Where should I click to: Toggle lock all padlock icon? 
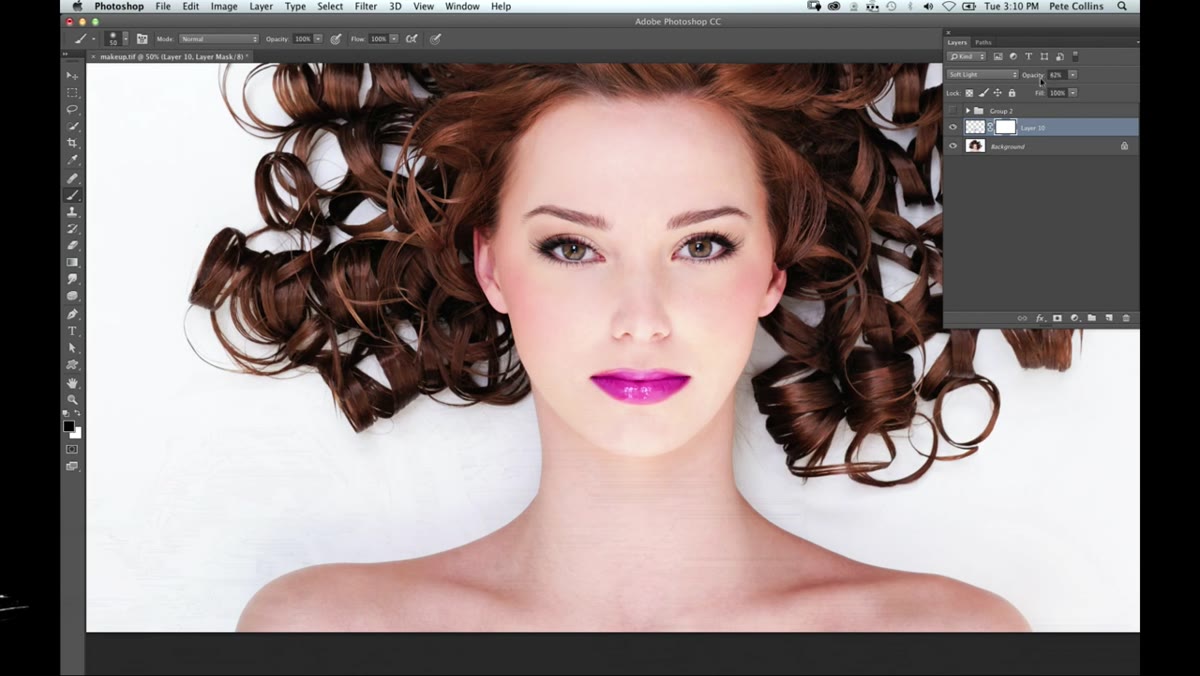[1012, 93]
